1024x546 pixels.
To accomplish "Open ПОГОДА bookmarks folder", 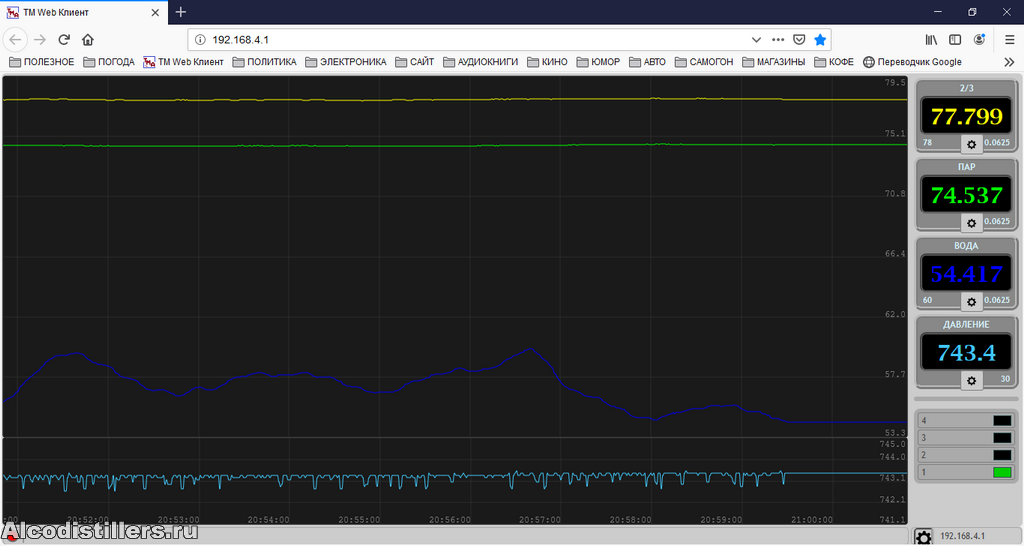I will (109, 62).
